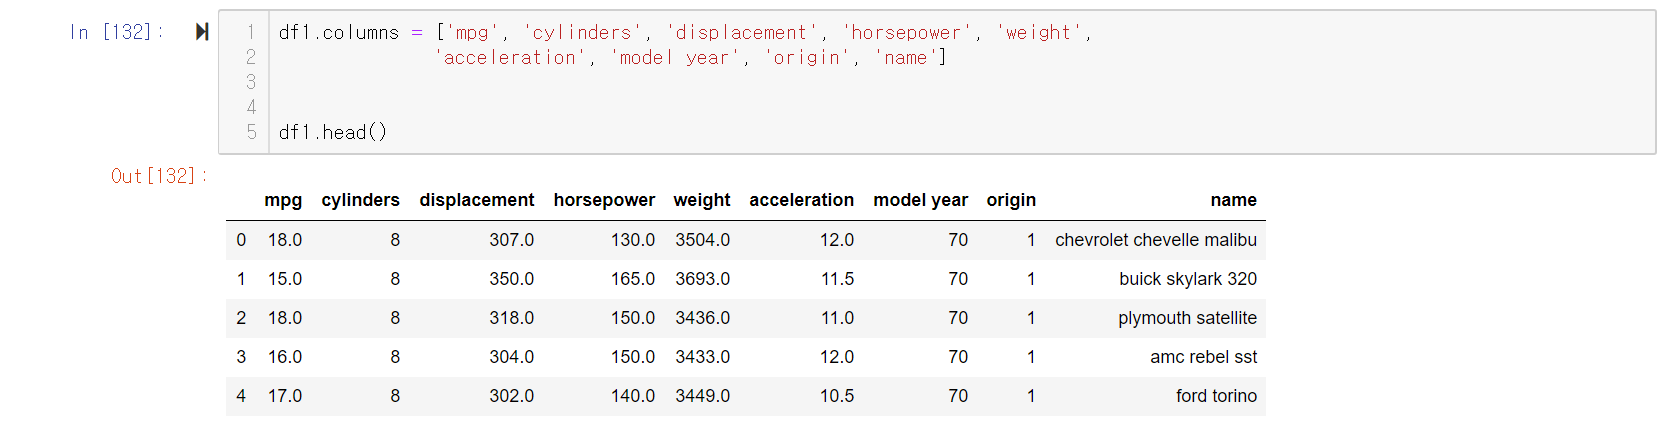
Task: Click the weight column header
Action: click(x=702, y=200)
